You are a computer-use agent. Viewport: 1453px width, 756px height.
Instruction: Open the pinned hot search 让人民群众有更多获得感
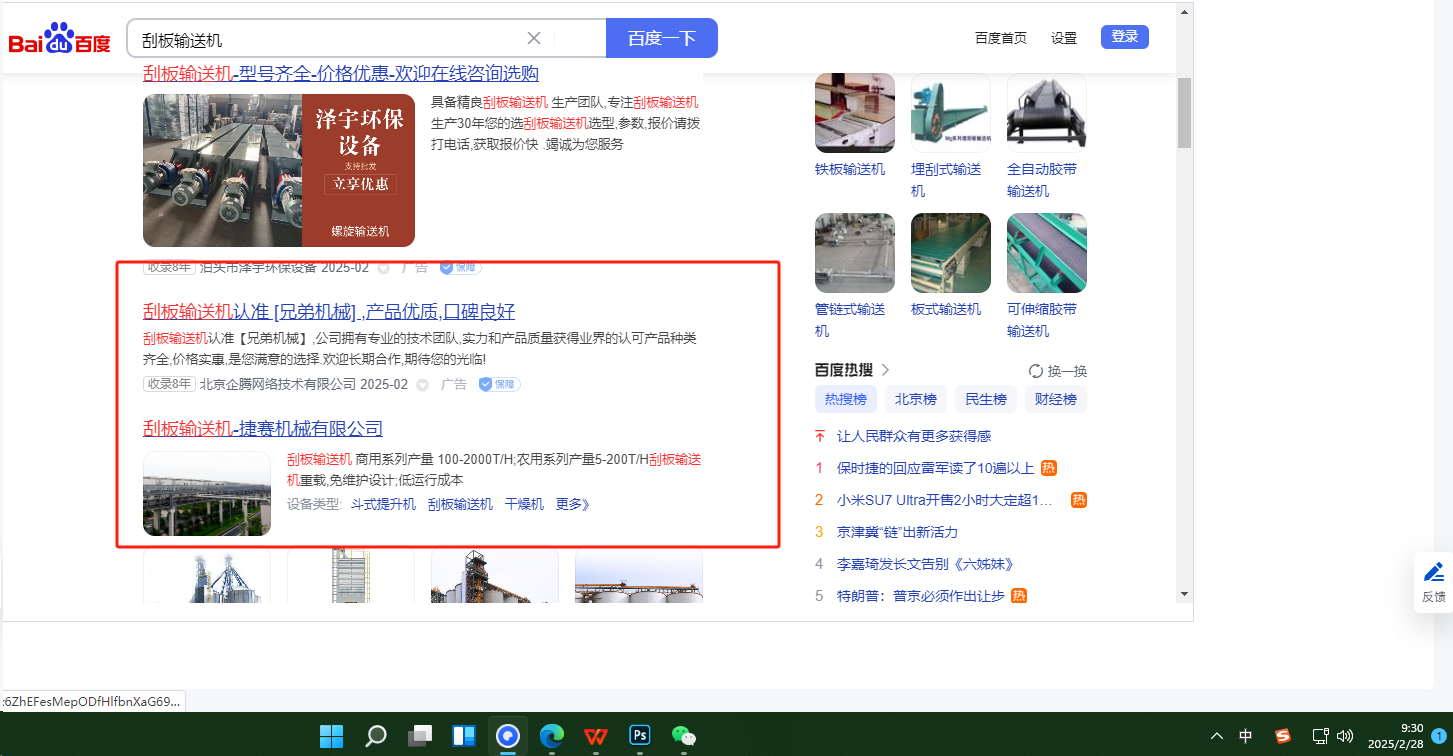(x=914, y=436)
